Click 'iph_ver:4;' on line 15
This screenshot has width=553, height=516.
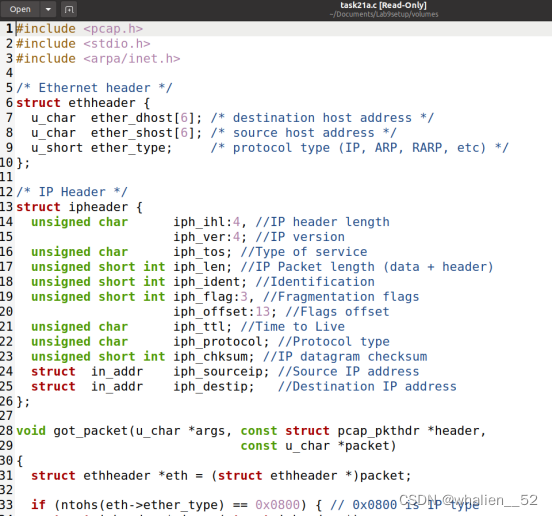tap(209, 237)
